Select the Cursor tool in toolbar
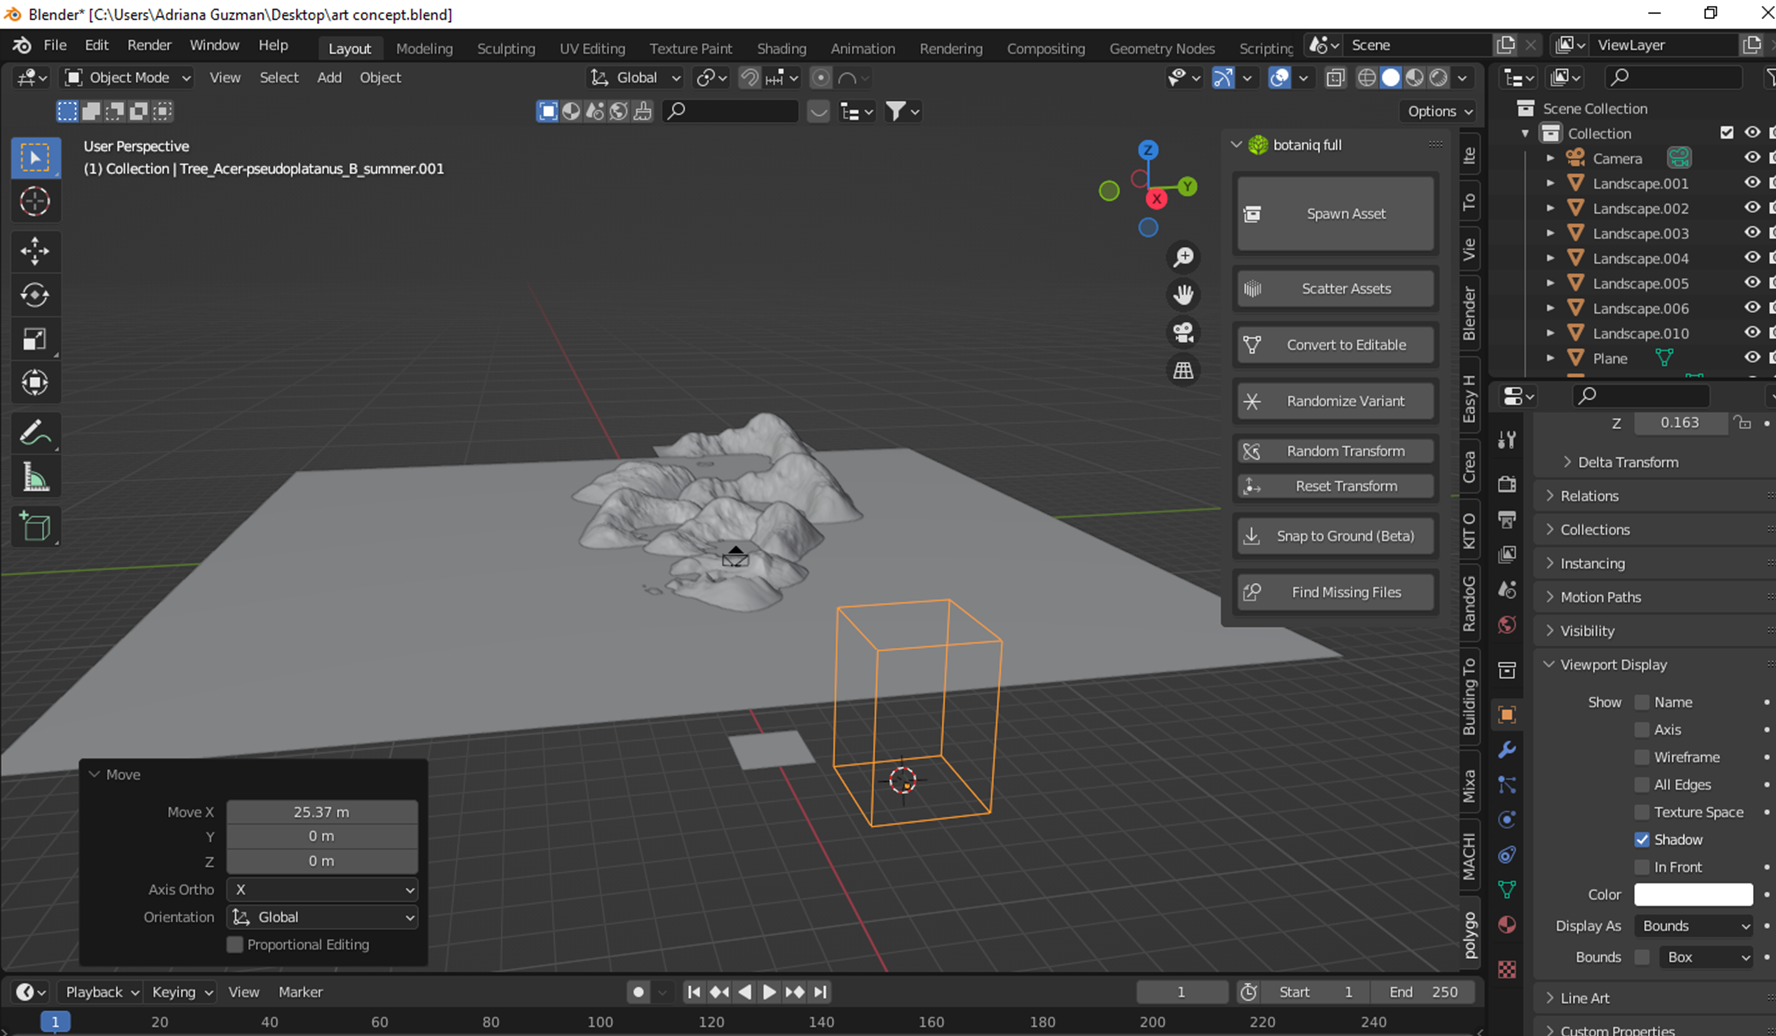Image resolution: width=1776 pixels, height=1036 pixels. pyautogui.click(x=35, y=202)
